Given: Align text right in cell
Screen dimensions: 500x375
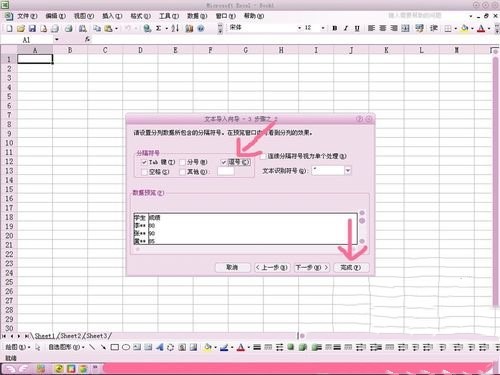Looking at the screenshot, I should tap(394, 28).
